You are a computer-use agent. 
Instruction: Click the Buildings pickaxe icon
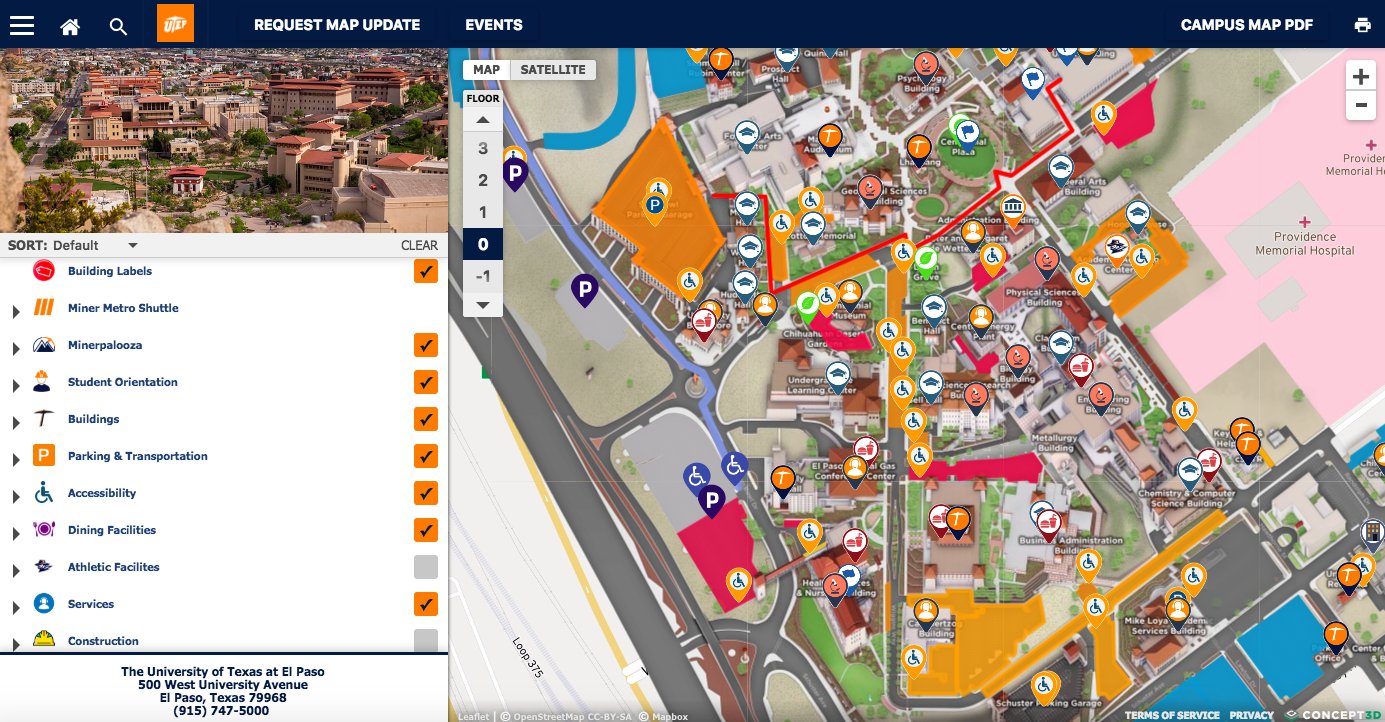click(x=43, y=419)
